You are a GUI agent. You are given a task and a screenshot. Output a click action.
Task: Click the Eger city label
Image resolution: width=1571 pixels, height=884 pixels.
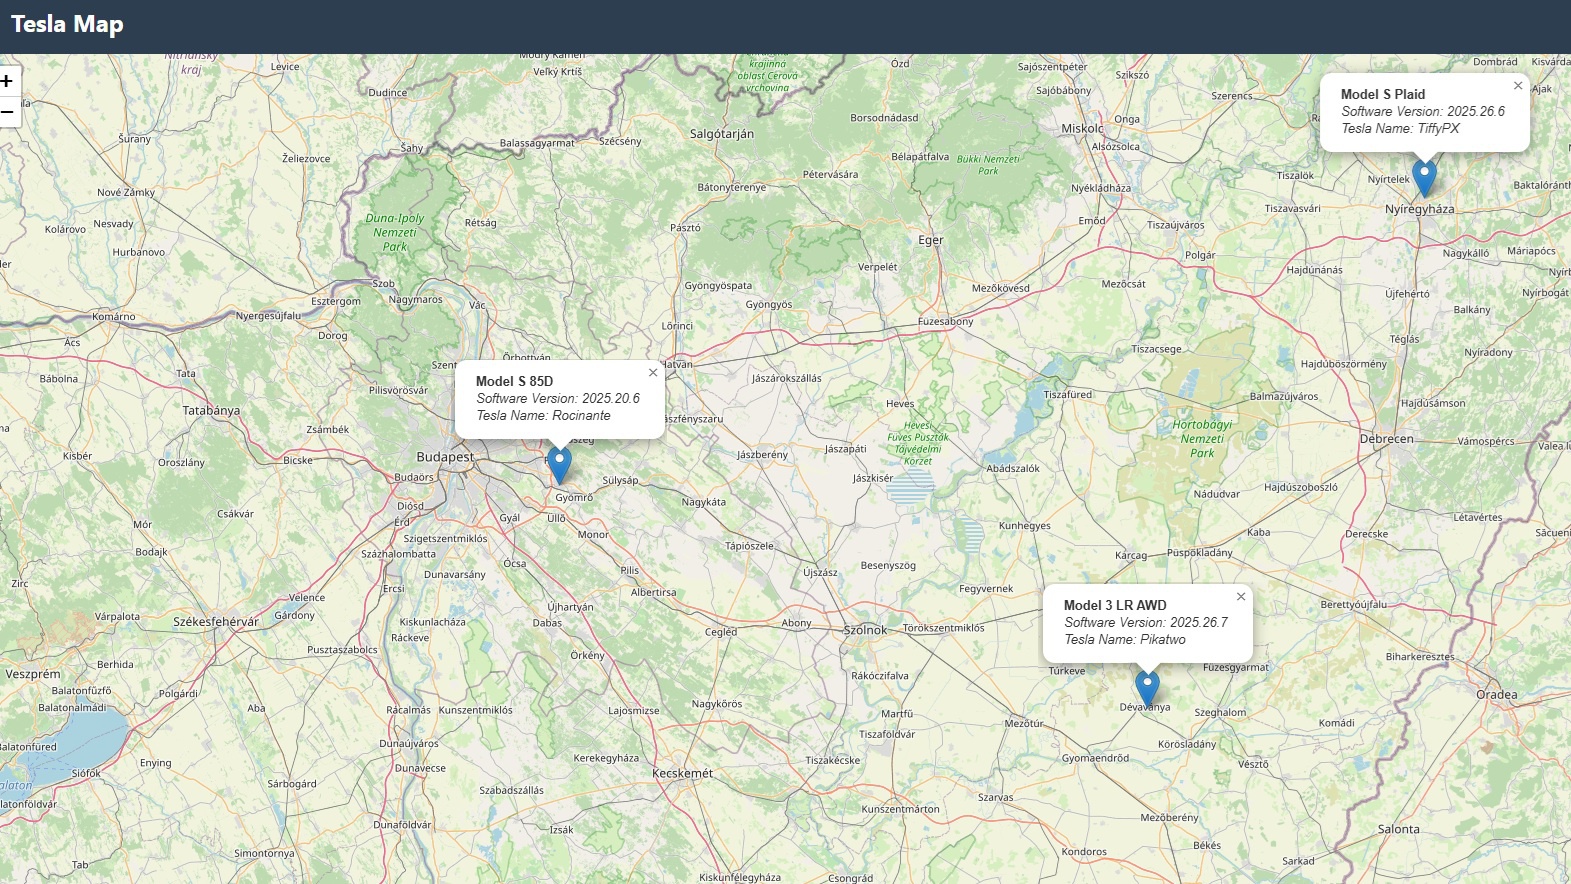(x=931, y=240)
